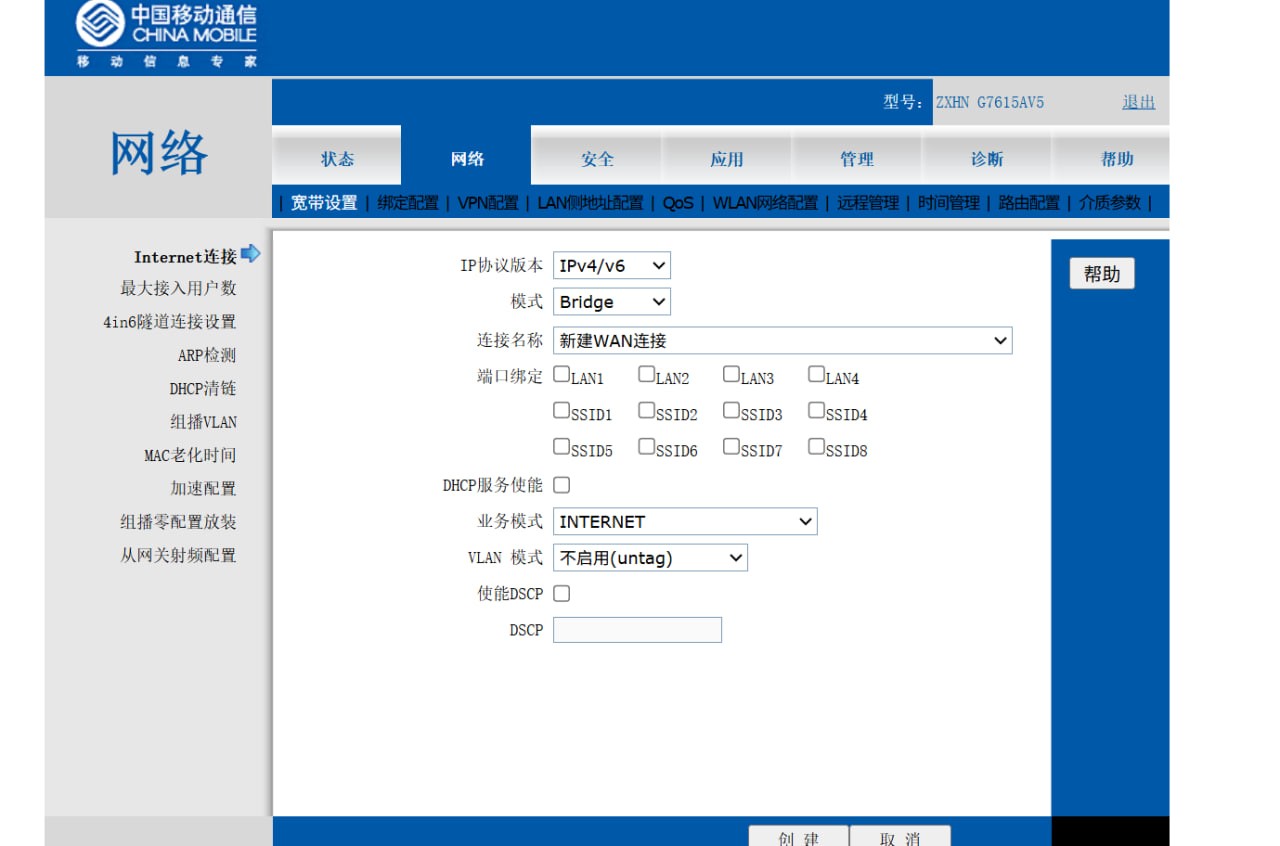The image size is (1280, 846).
Task: Select QoS in the submenu bar
Action: click(677, 203)
